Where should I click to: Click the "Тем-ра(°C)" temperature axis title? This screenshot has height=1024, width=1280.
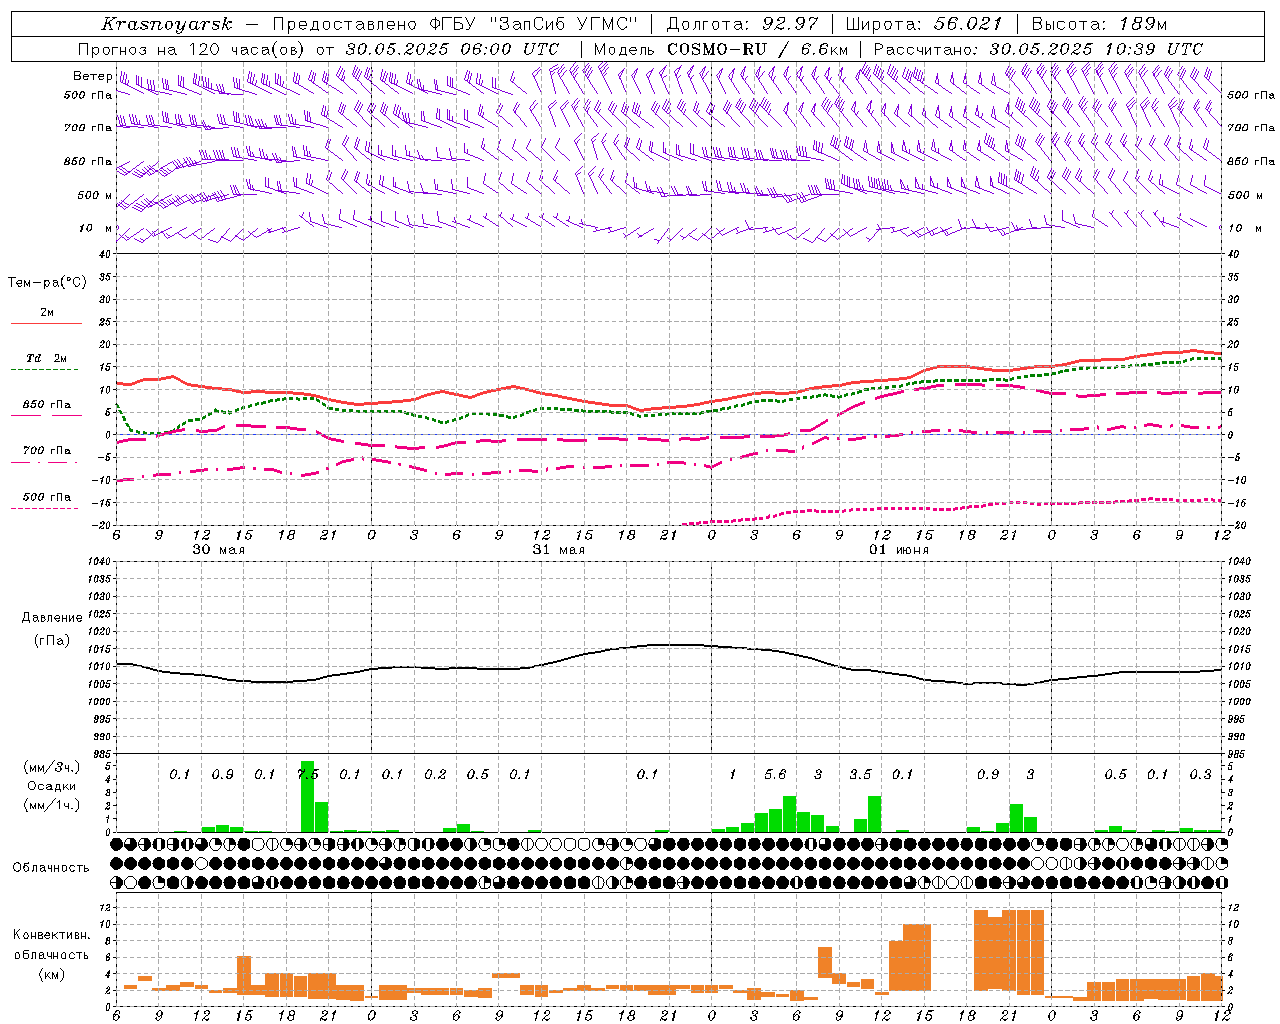(47, 283)
